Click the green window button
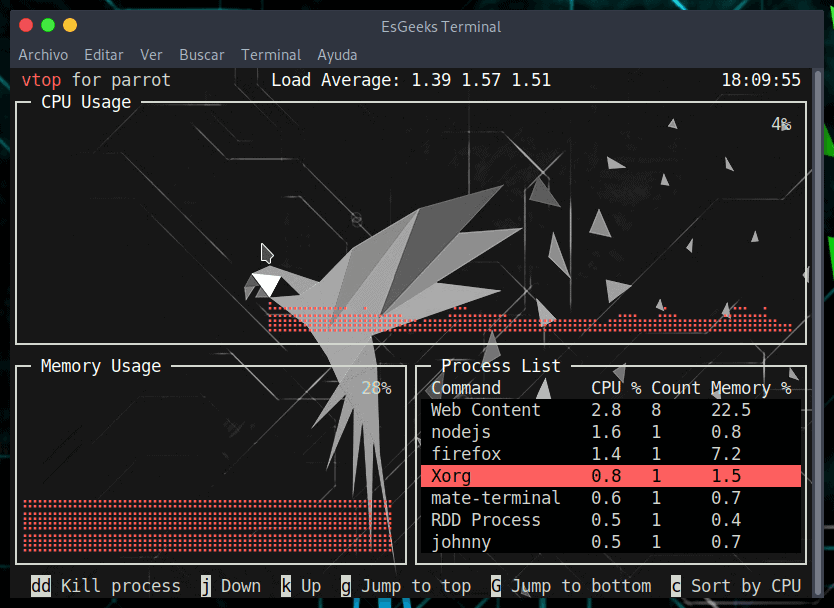The height and width of the screenshot is (608, 834). (x=48, y=25)
